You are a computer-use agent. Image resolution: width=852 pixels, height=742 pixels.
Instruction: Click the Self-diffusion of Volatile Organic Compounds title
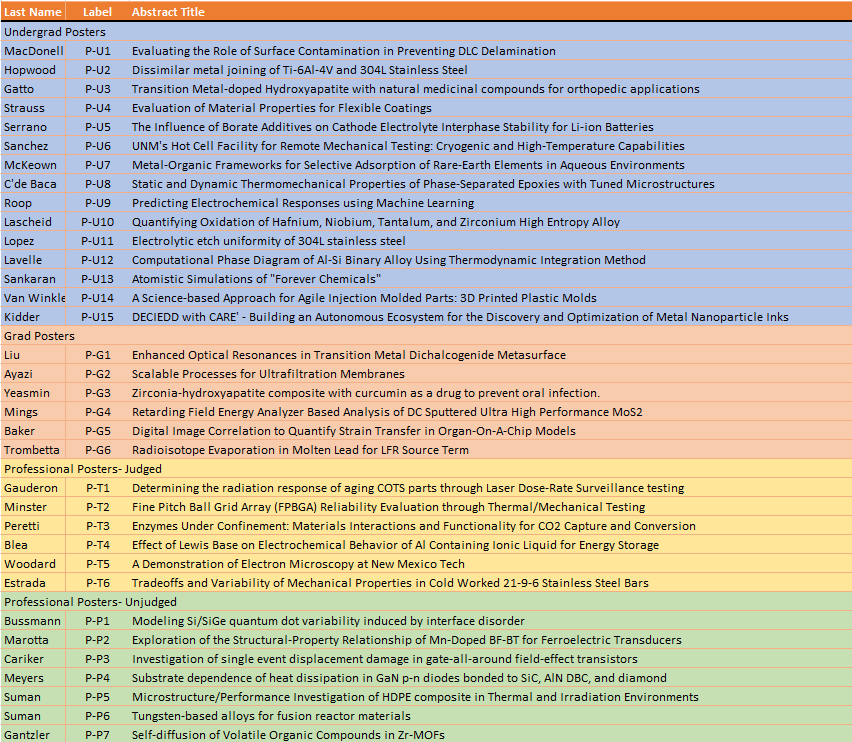coord(288,735)
